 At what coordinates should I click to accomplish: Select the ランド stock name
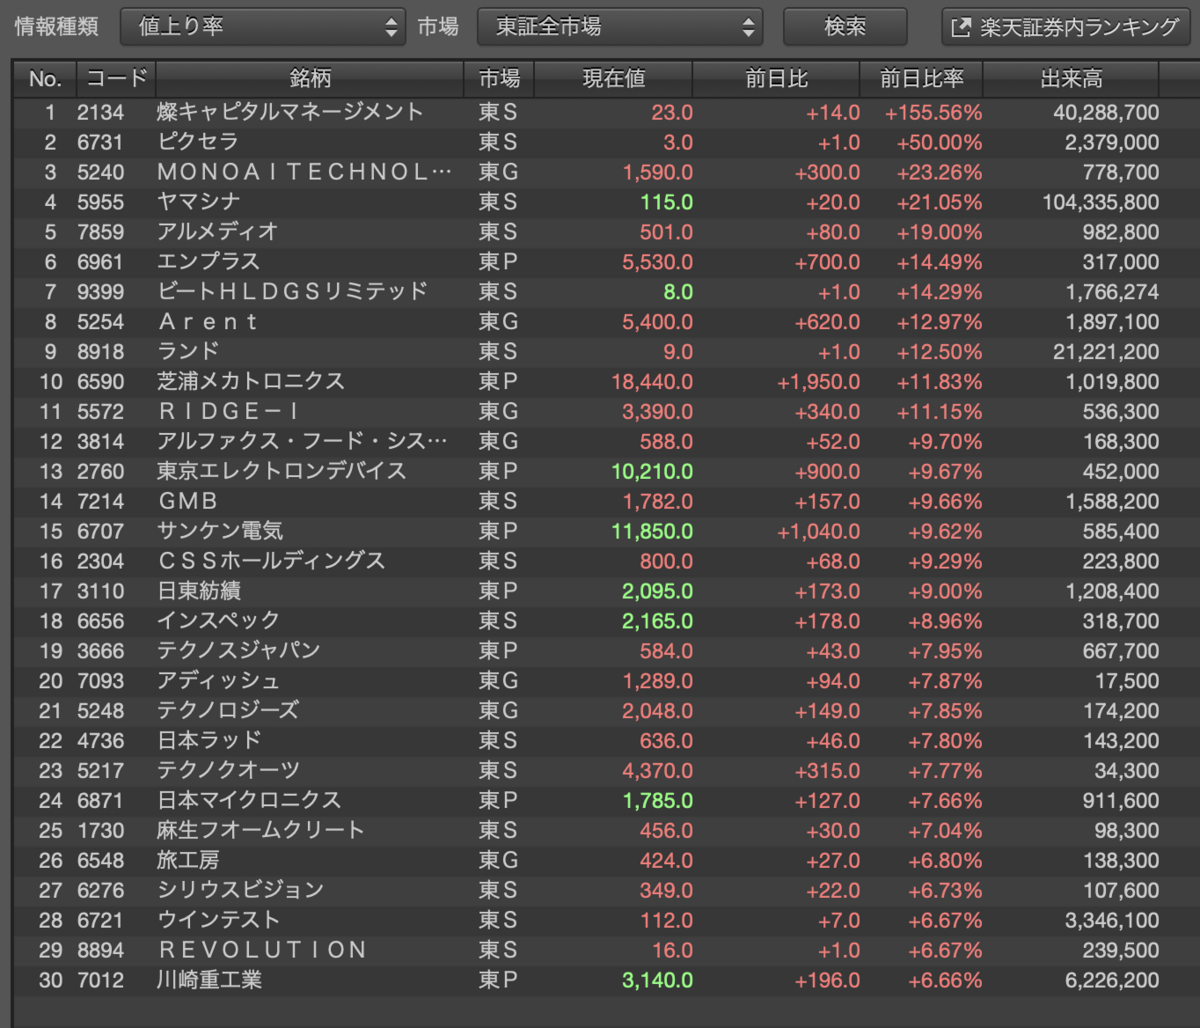click(188, 352)
